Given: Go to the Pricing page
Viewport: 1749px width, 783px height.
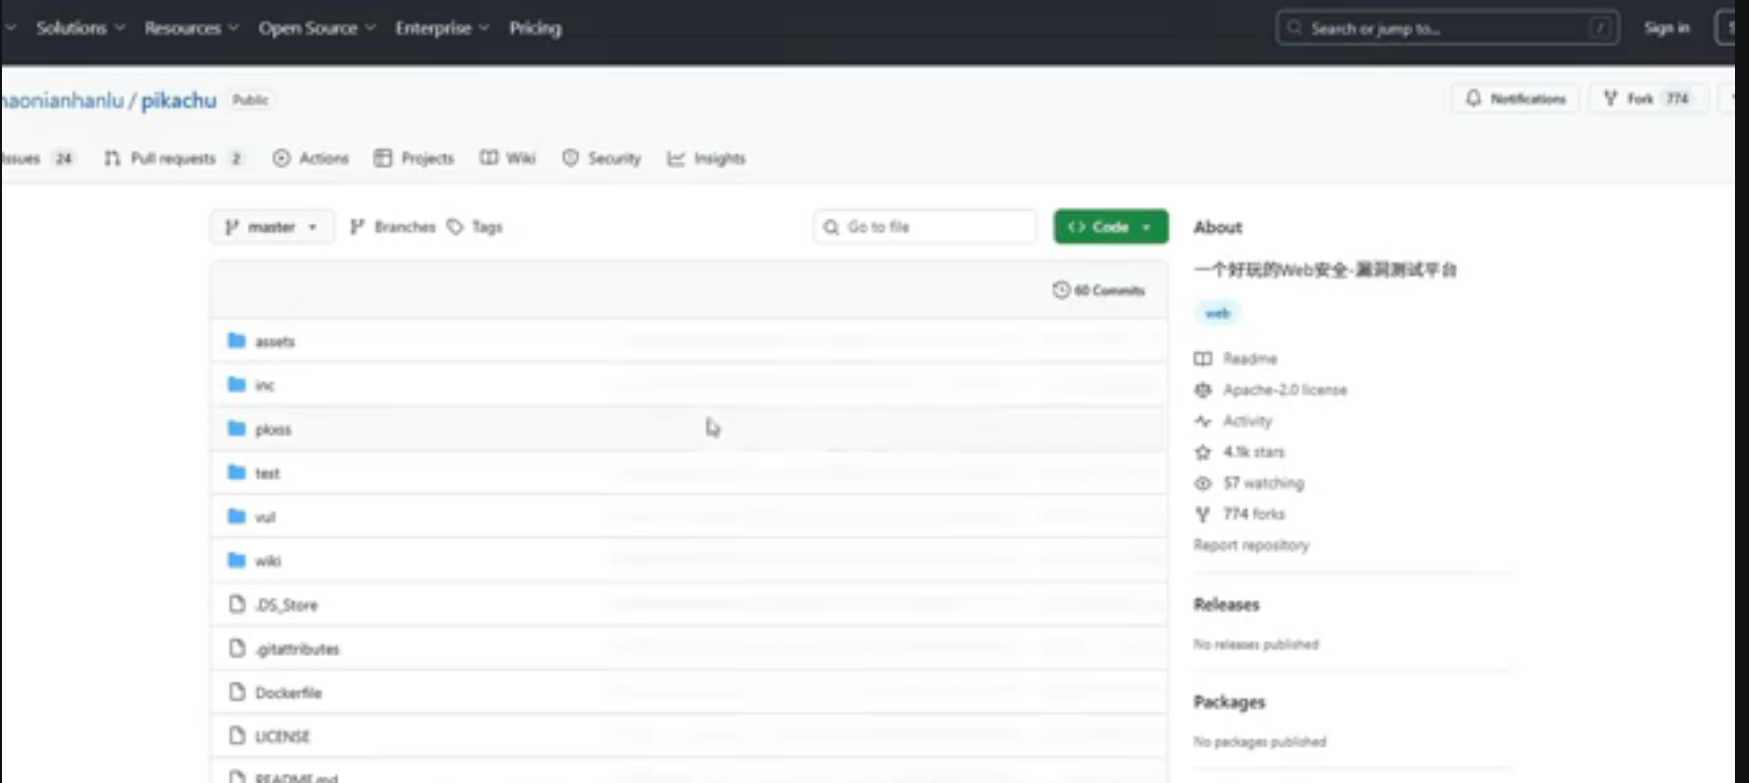Looking at the screenshot, I should tap(535, 28).
